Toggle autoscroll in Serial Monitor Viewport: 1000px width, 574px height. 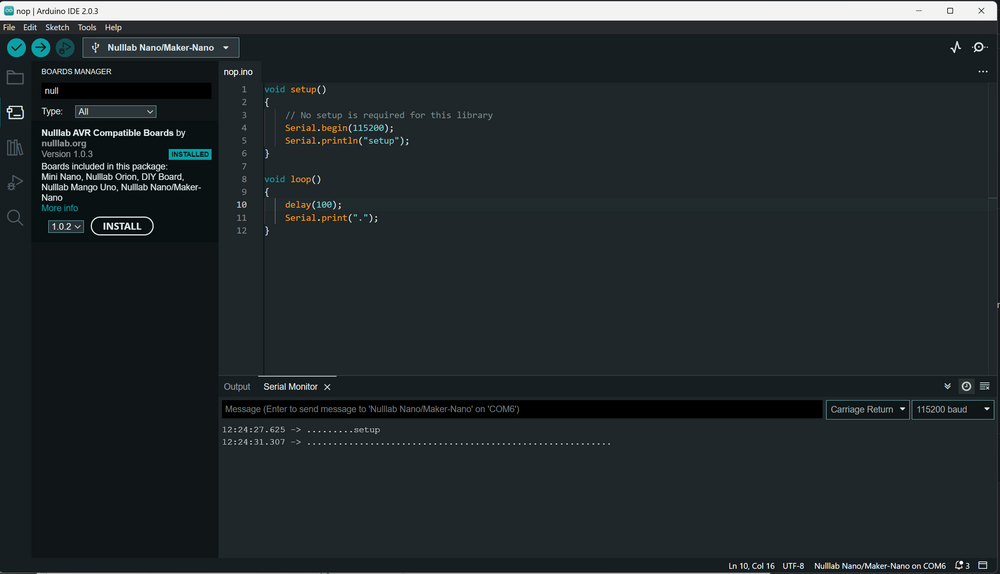(947, 386)
